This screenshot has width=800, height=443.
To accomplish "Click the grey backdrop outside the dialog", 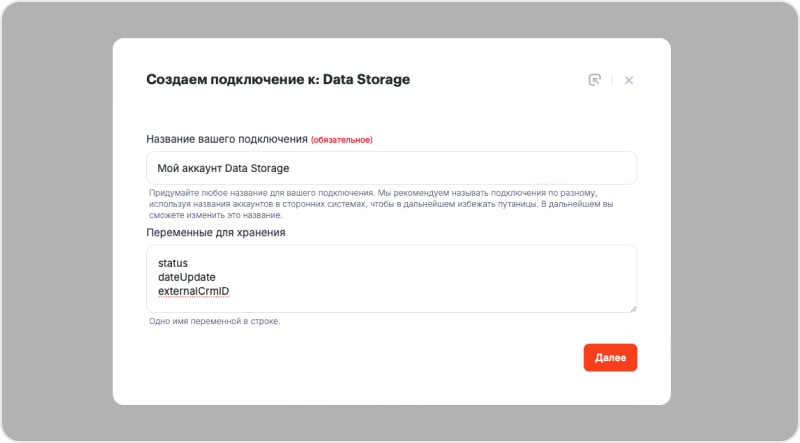I will coord(60,220).
